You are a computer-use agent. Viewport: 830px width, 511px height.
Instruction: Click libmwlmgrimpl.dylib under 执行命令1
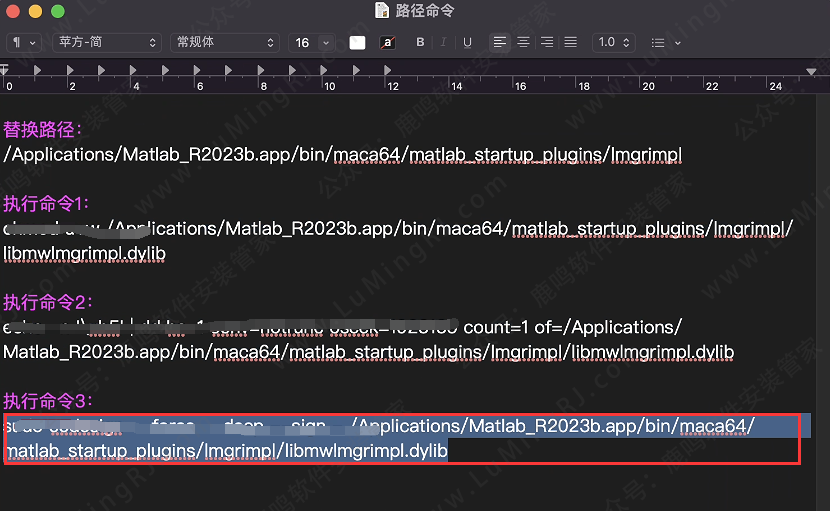click(85, 254)
